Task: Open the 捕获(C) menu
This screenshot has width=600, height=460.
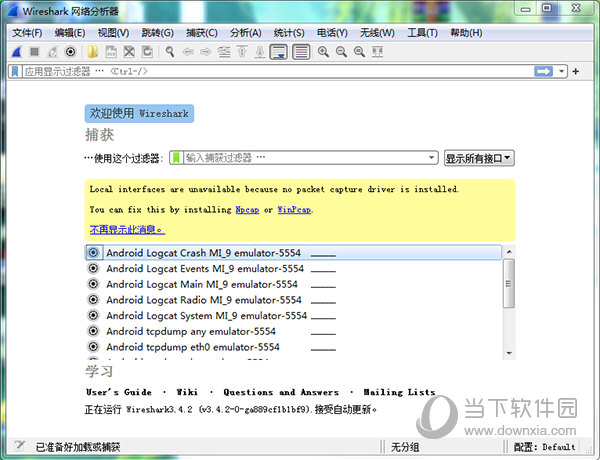Action: click(202, 33)
